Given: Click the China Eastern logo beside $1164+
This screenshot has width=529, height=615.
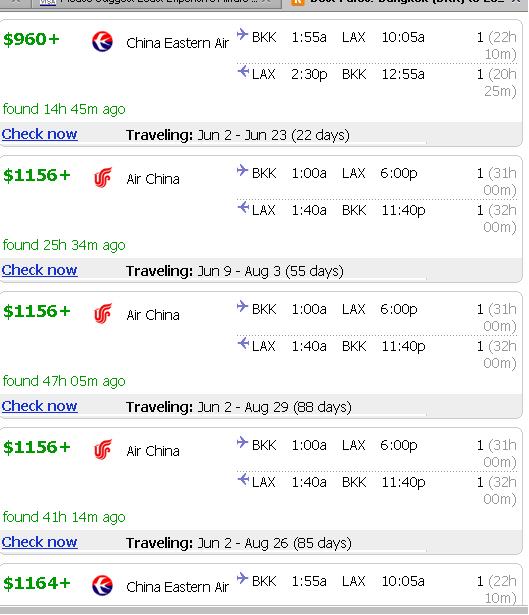Looking at the screenshot, I should tap(102, 586).
